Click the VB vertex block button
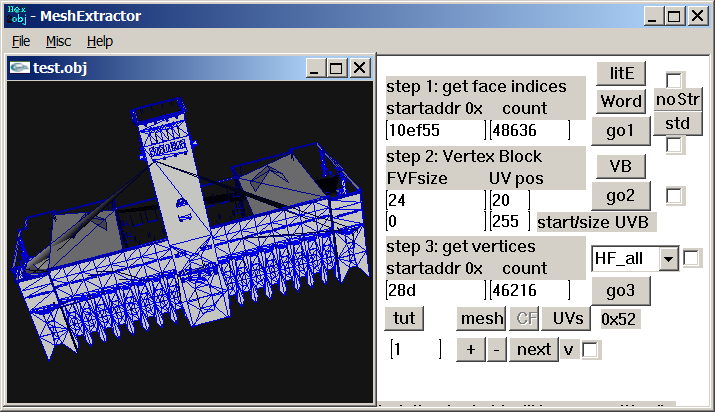This screenshot has width=715, height=412. tap(621, 166)
